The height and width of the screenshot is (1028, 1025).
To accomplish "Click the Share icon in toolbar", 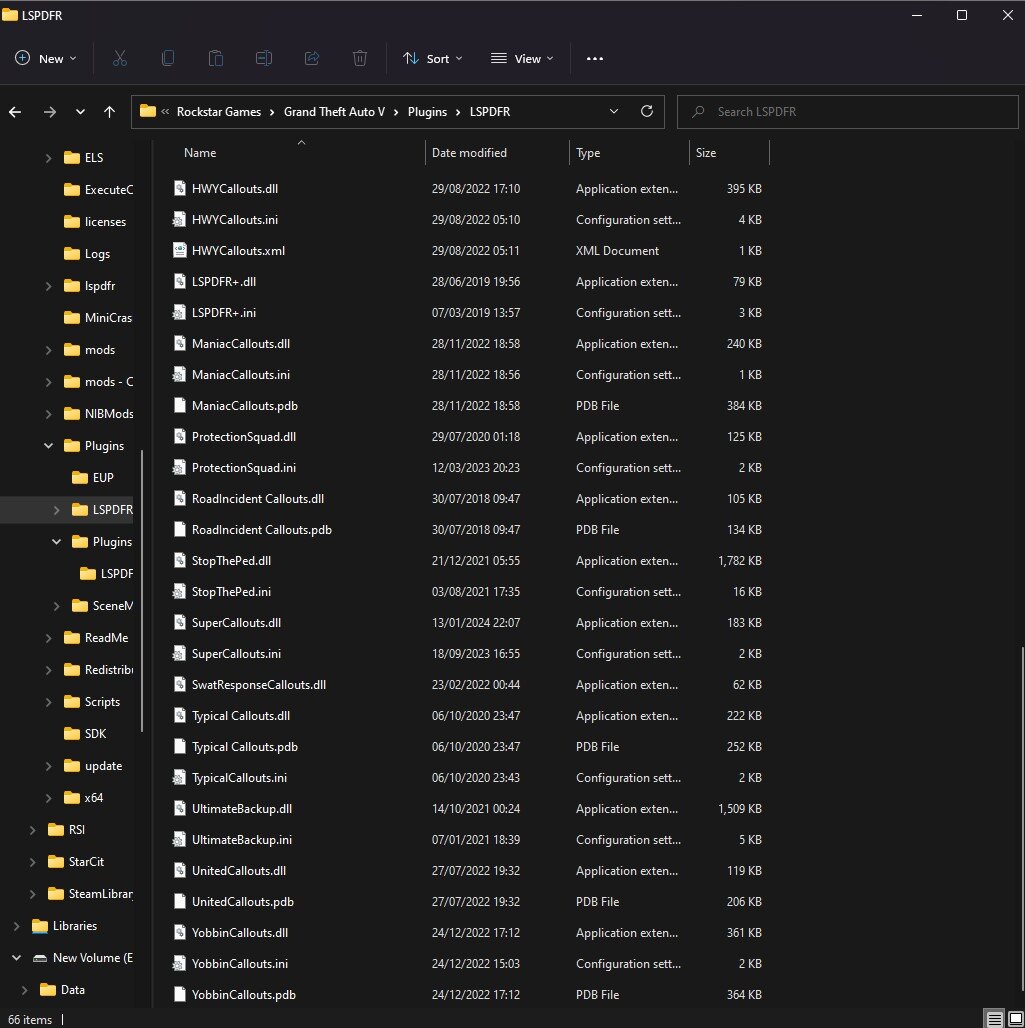I will (312, 59).
